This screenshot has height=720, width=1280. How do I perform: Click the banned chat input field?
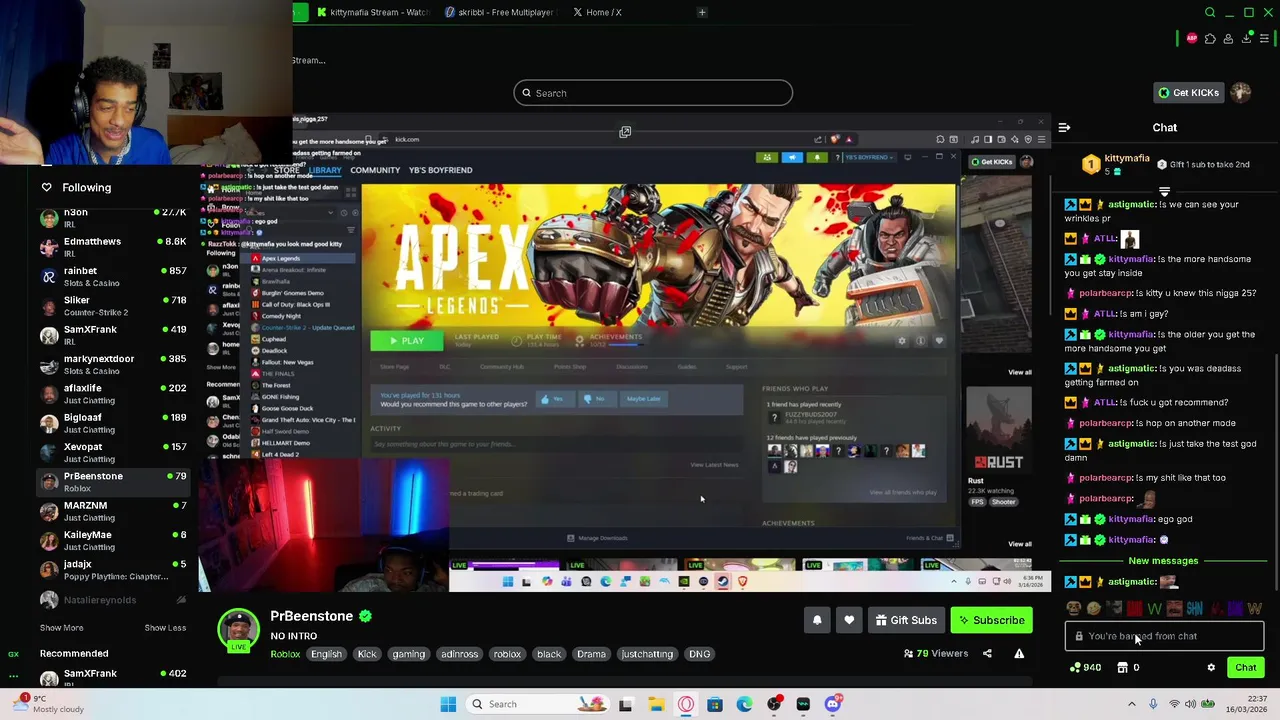click(x=1164, y=636)
